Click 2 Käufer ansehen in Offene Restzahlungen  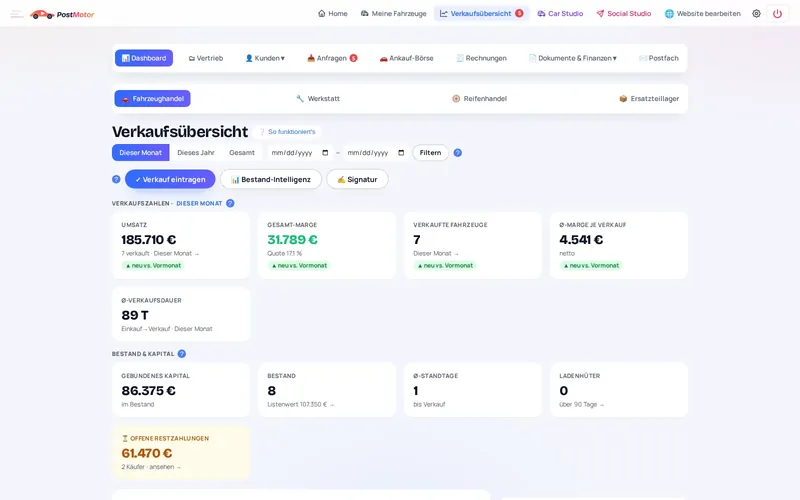pyautogui.click(x=151, y=467)
